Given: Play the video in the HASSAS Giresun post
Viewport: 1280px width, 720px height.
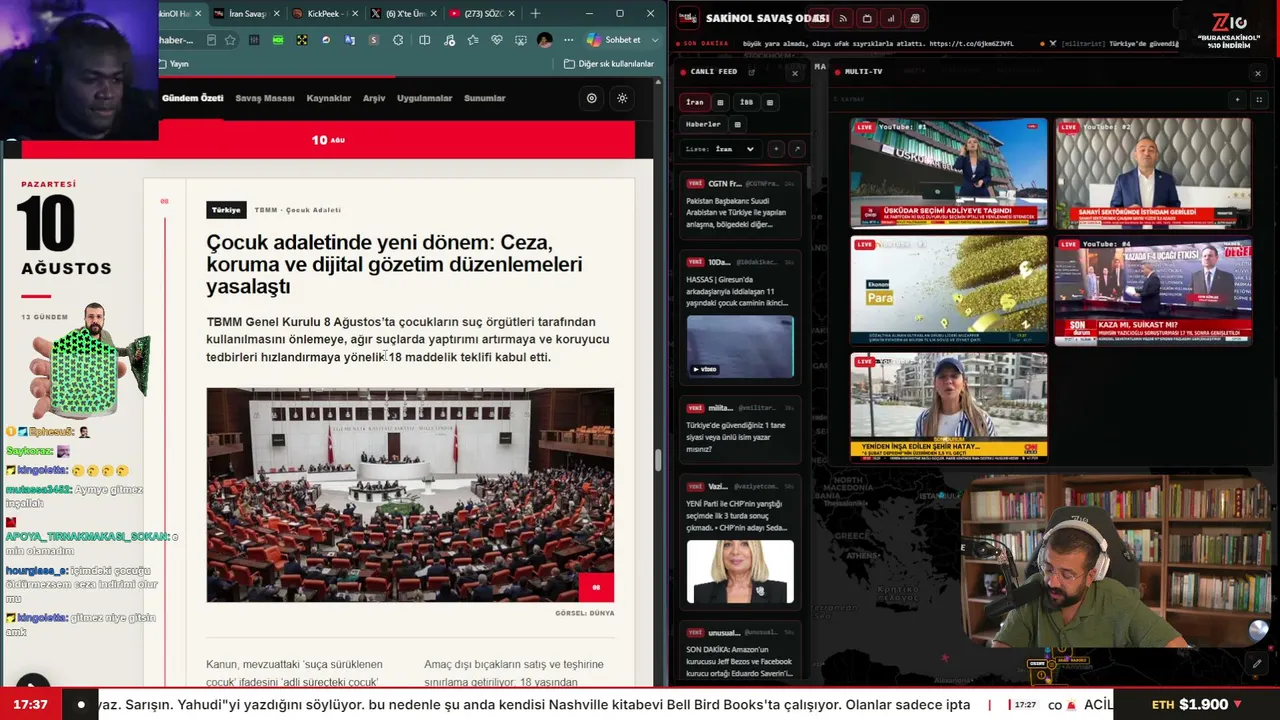Looking at the screenshot, I should [740, 347].
